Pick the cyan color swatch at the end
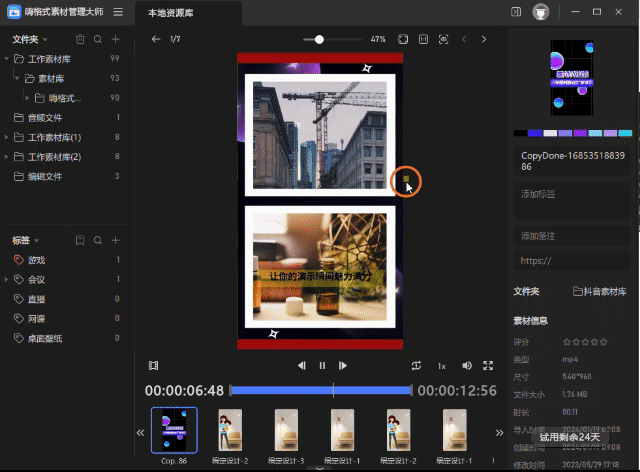 pos(625,133)
